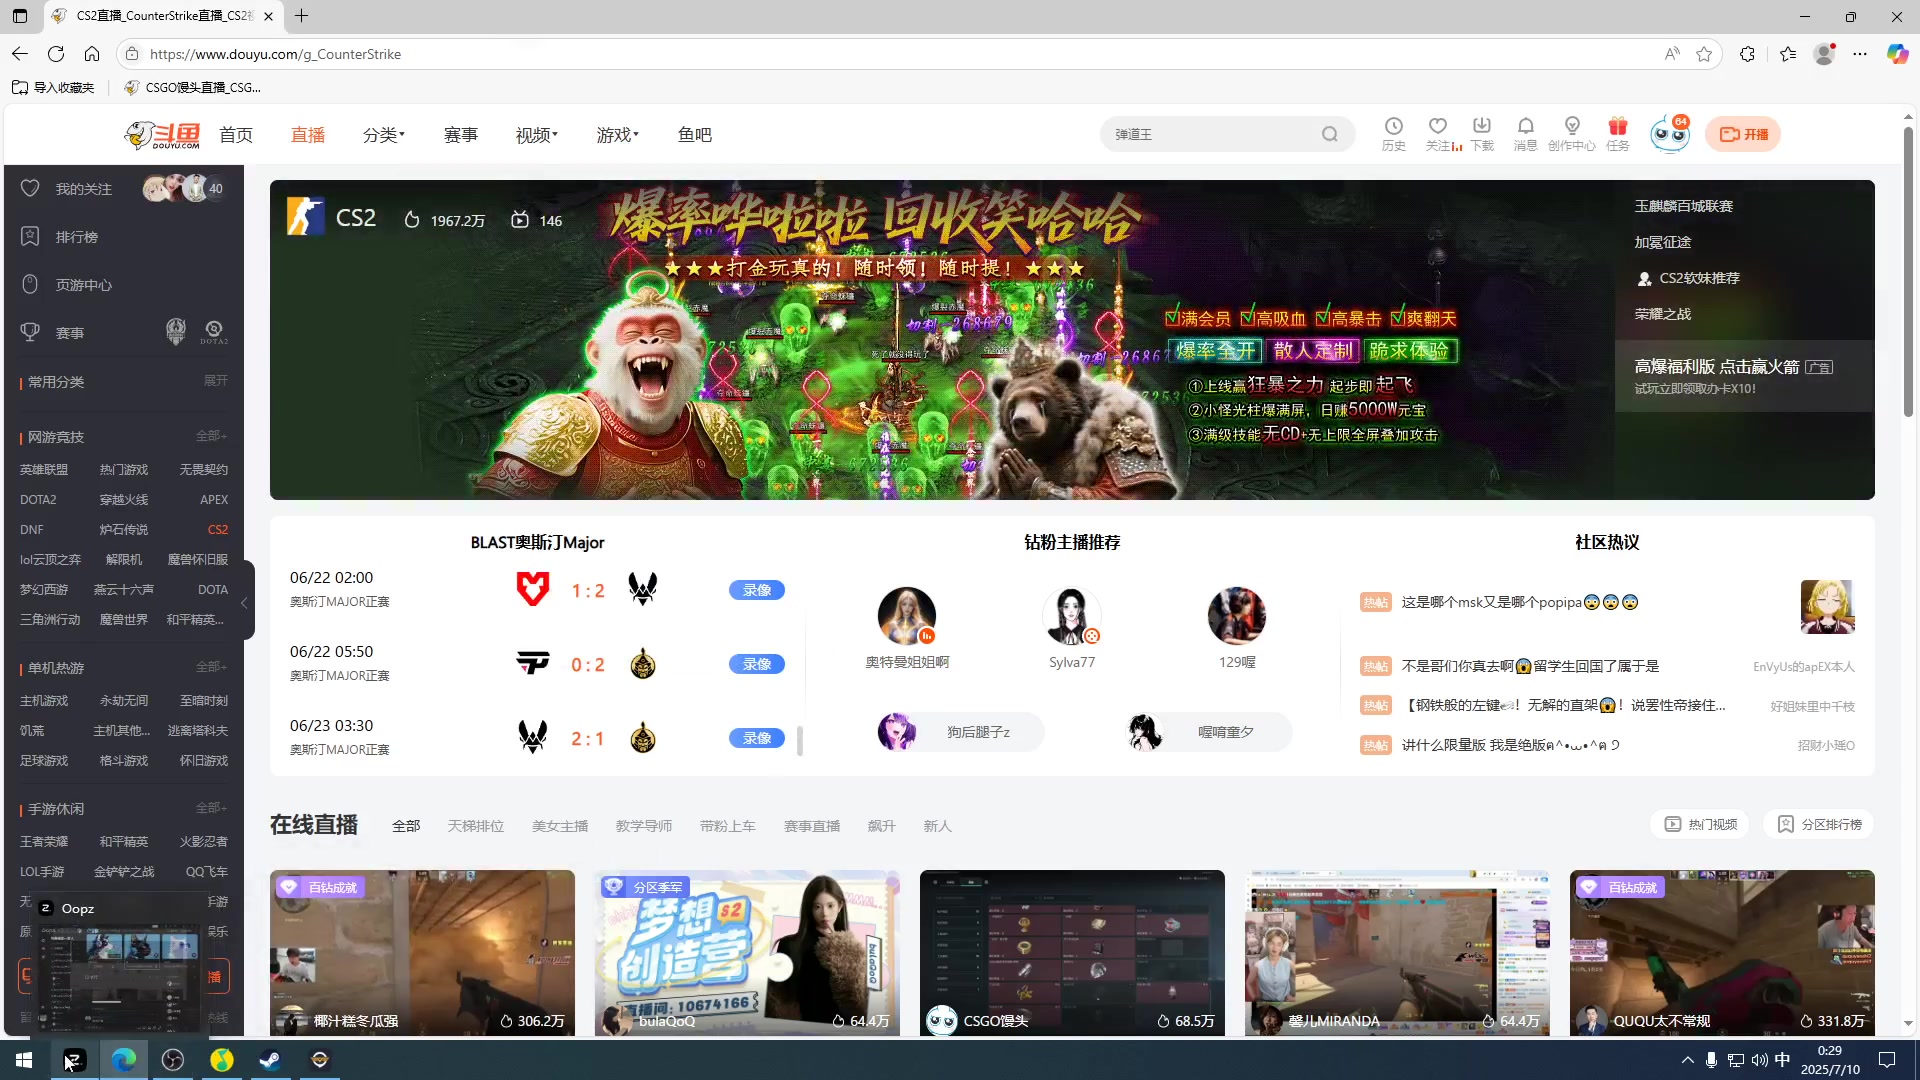Select the 首页 navigation tab
Screen dimensions: 1920x1080
pos(236,135)
